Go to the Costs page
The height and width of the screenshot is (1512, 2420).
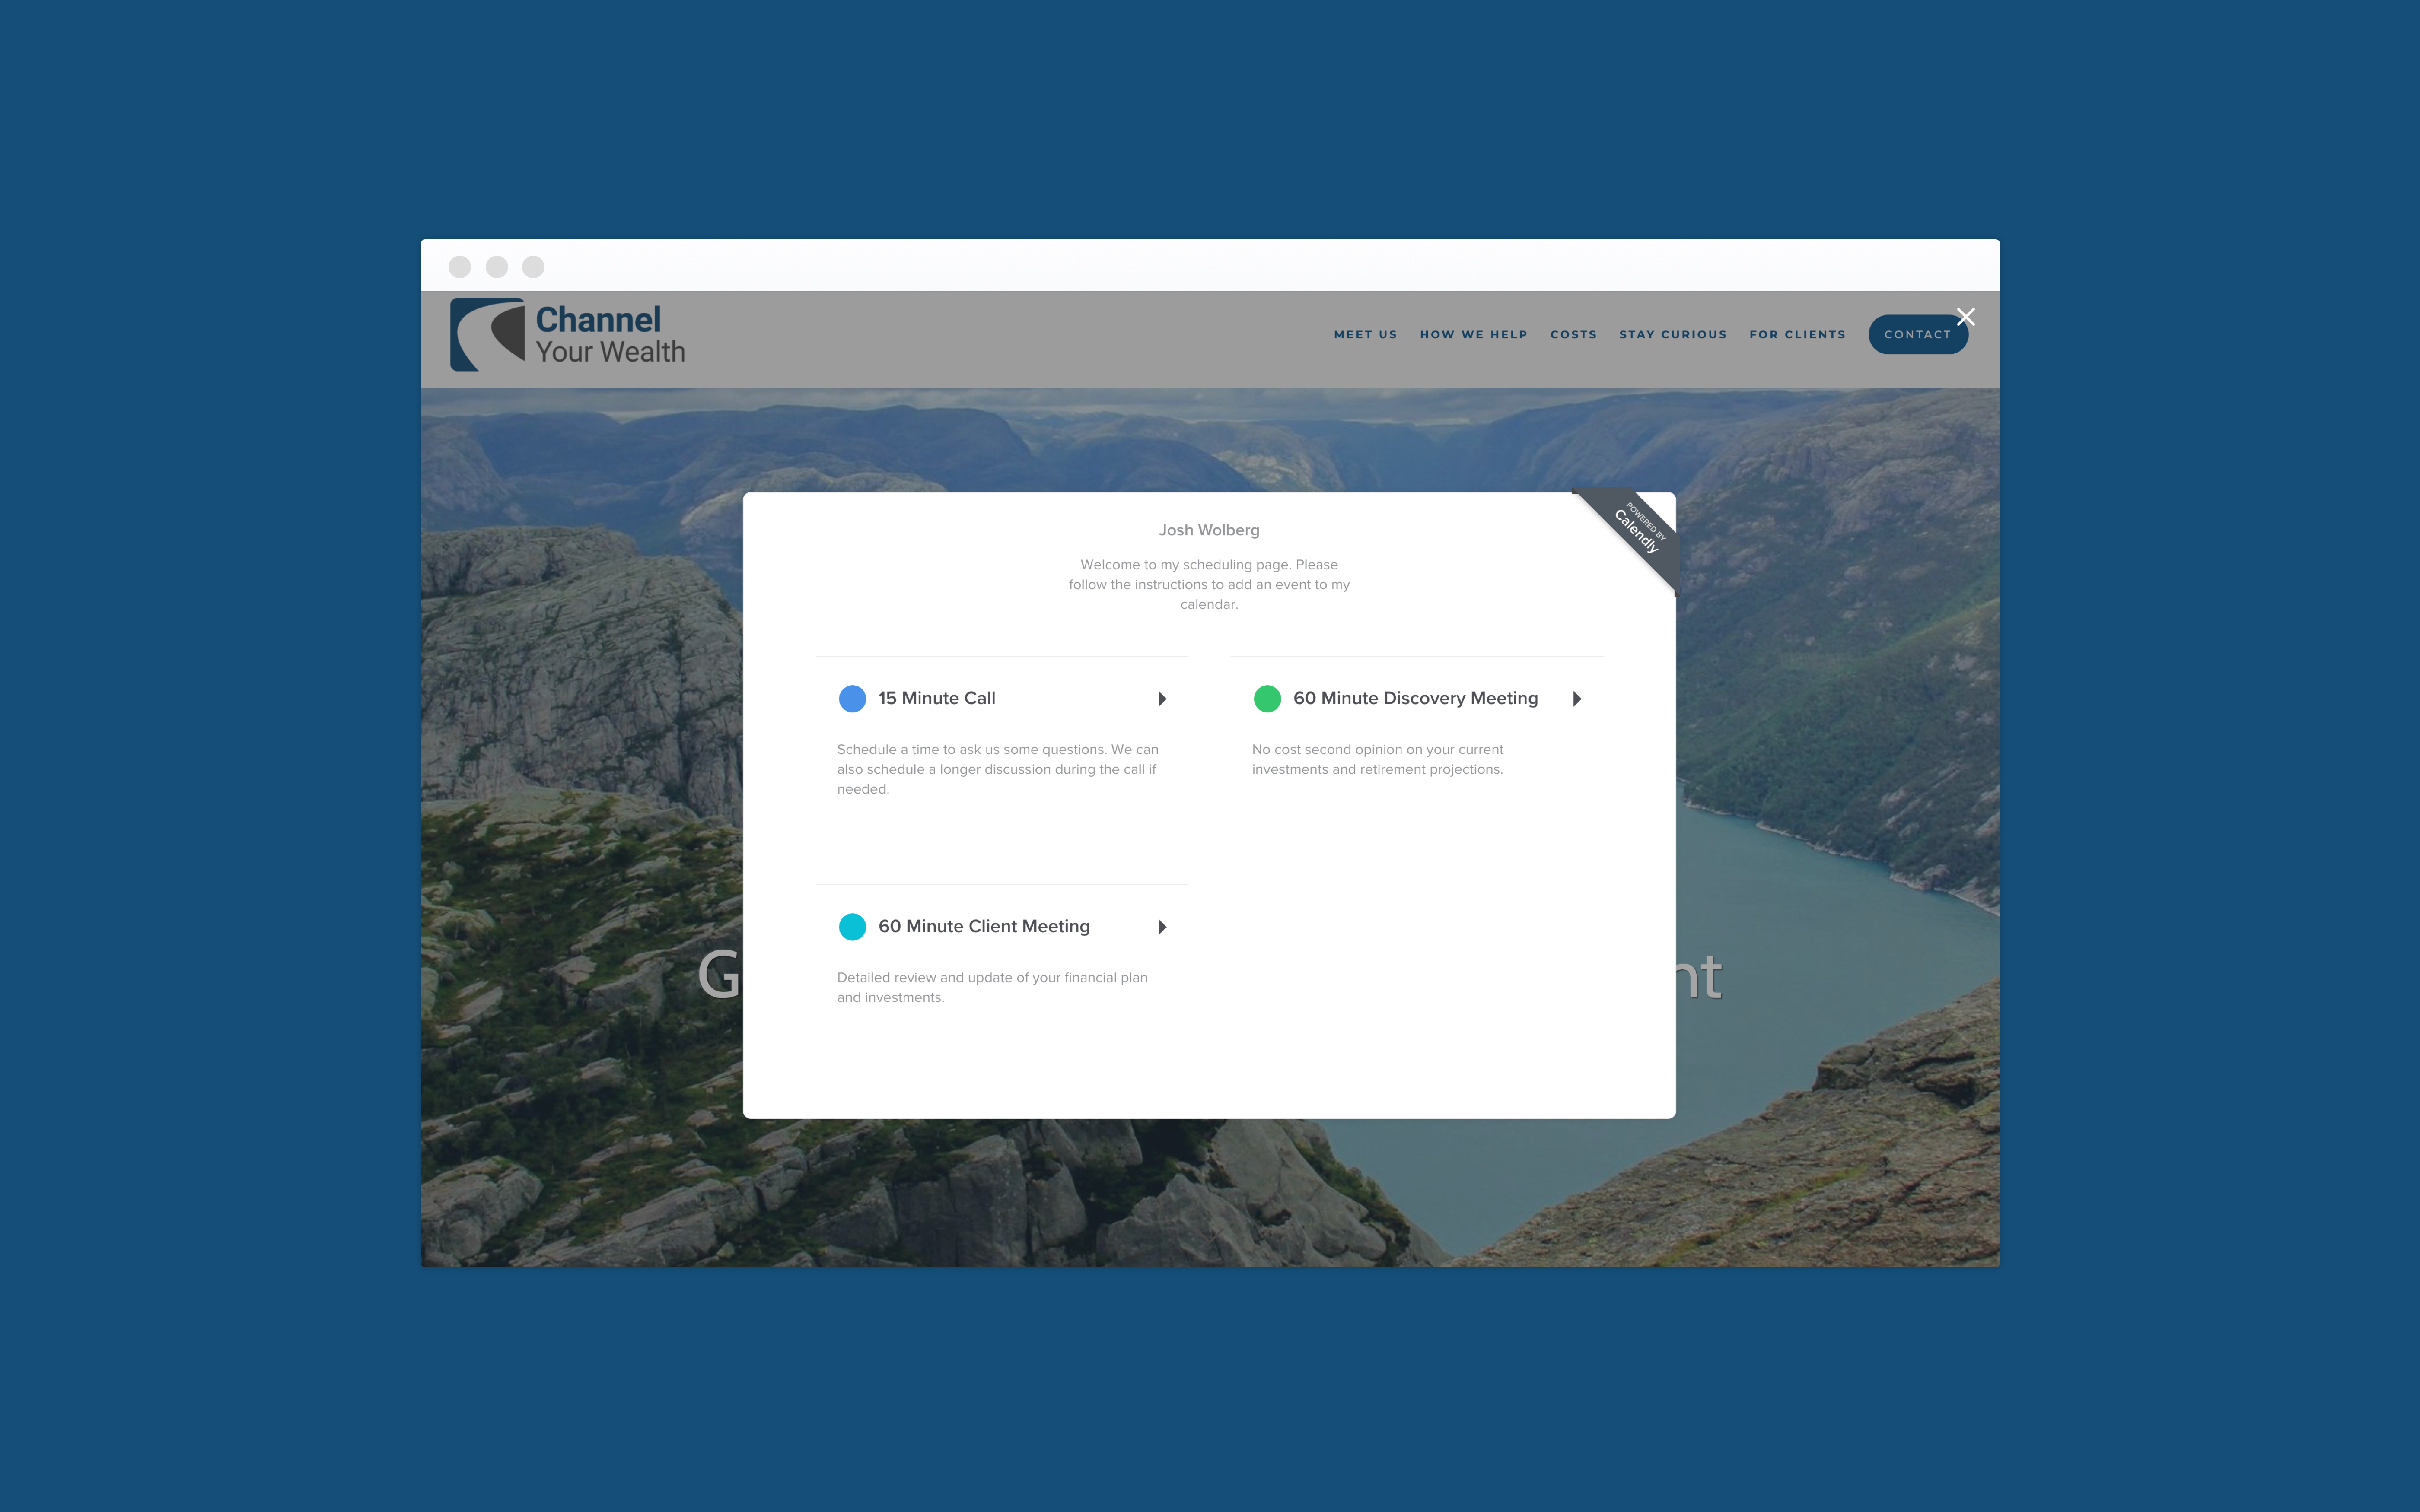coord(1573,335)
